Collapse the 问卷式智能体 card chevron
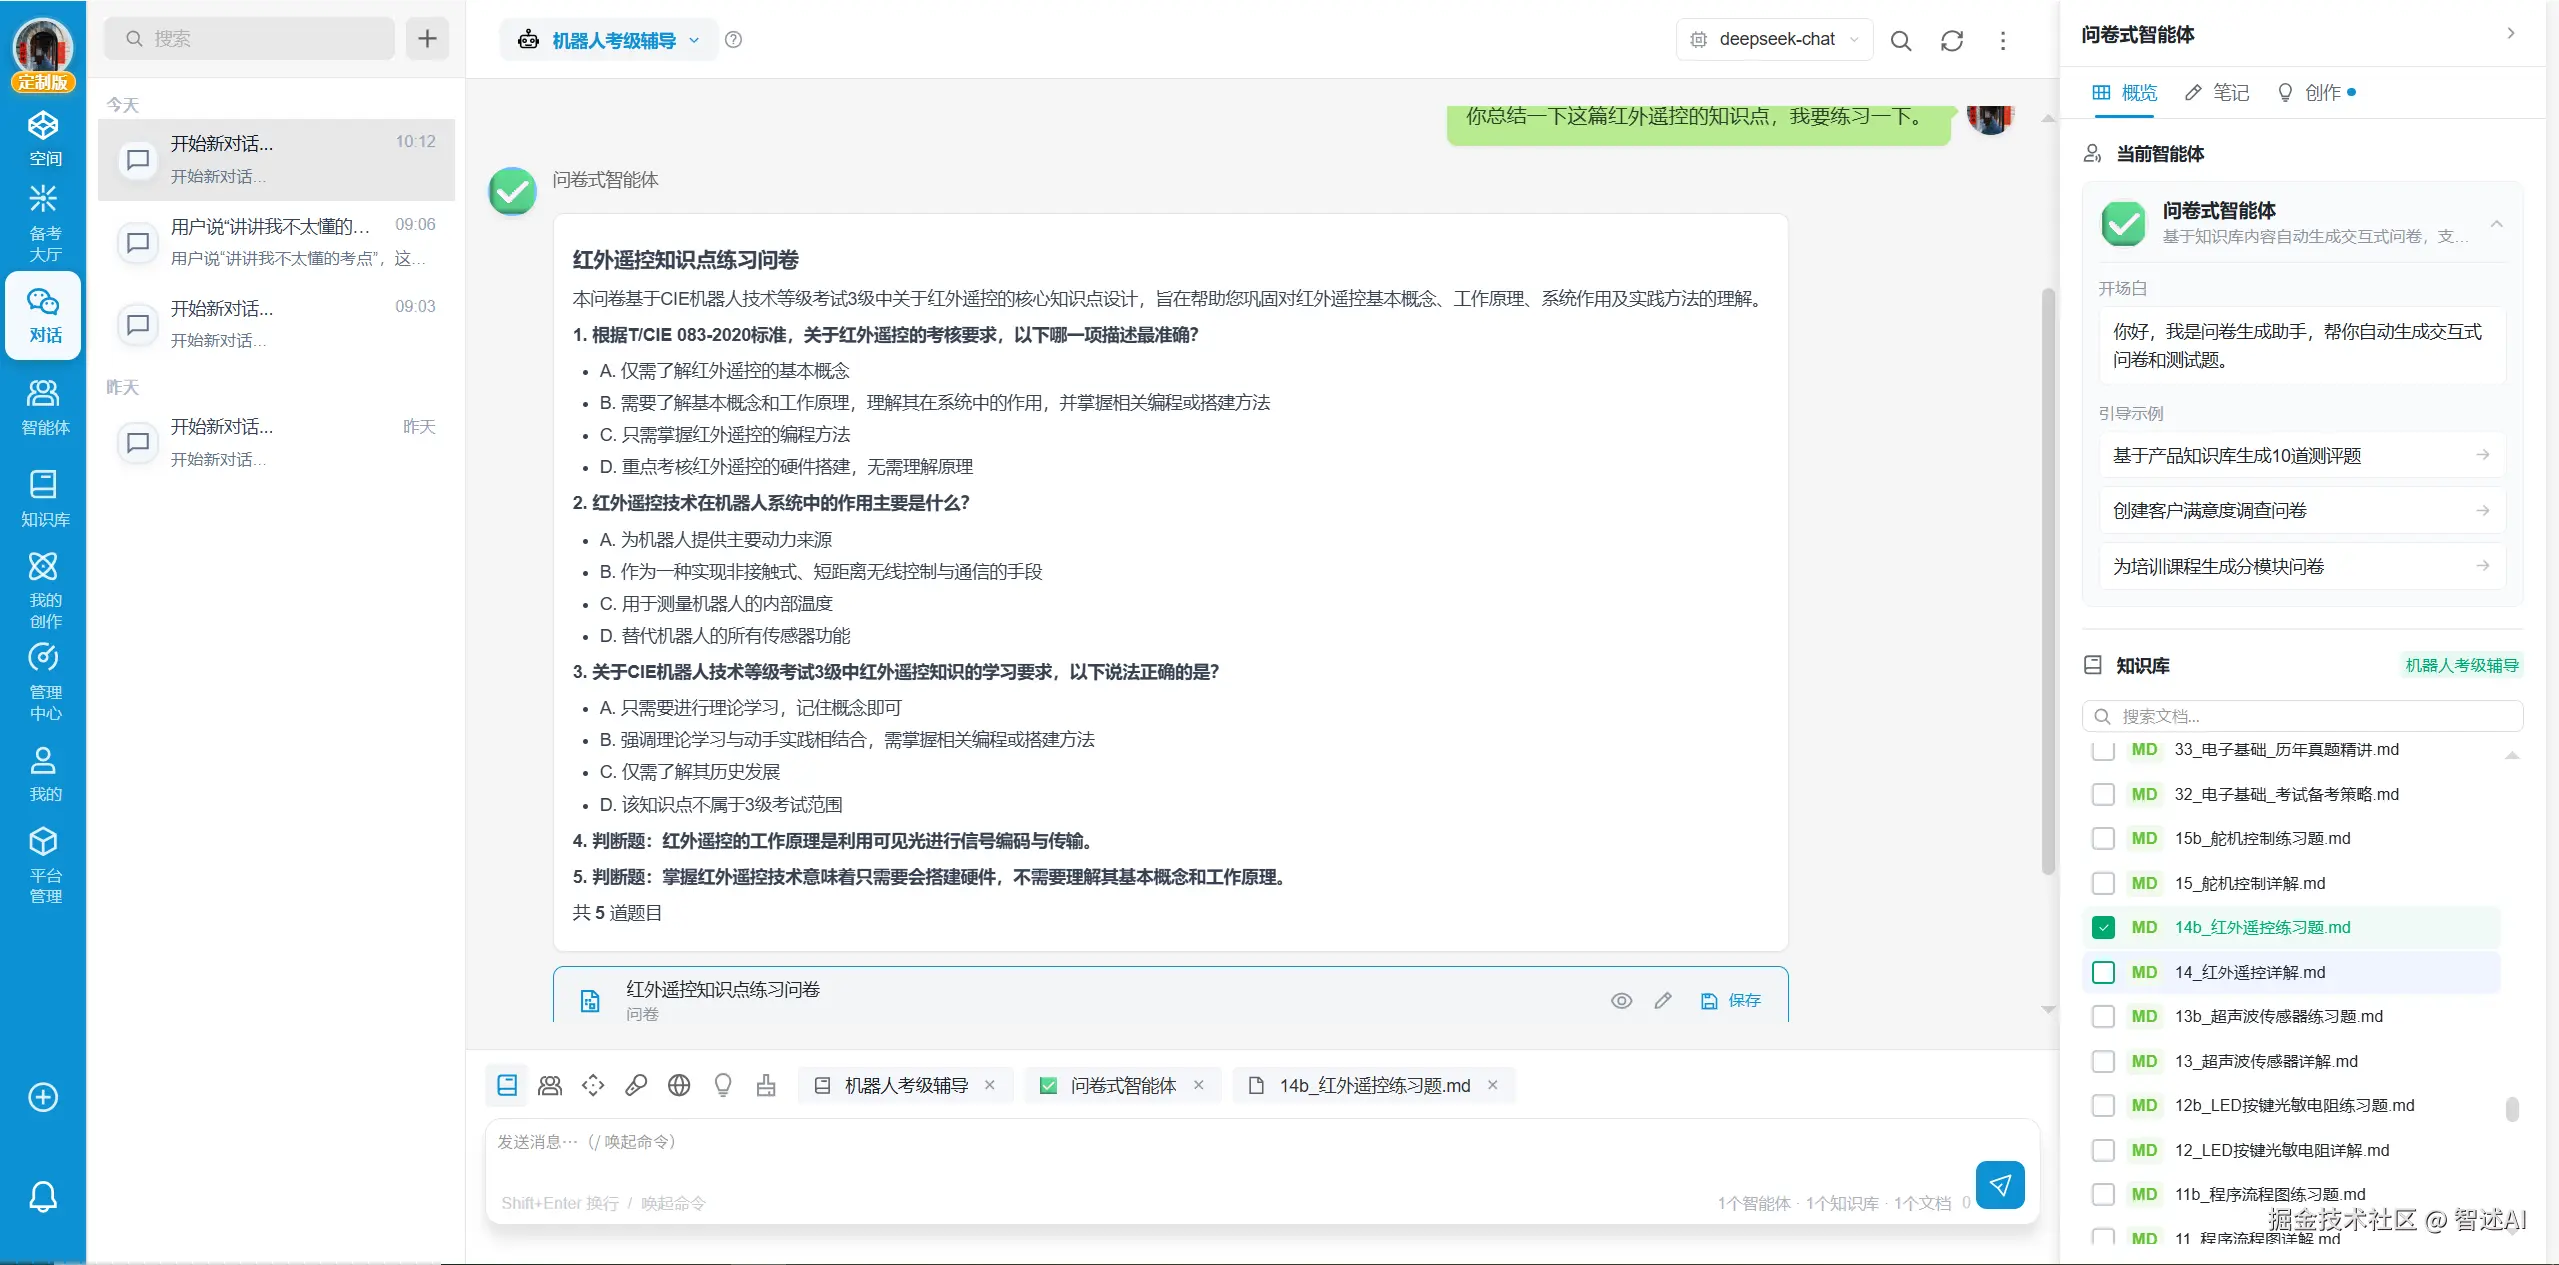Image resolution: width=2559 pixels, height=1265 pixels. [2496, 223]
